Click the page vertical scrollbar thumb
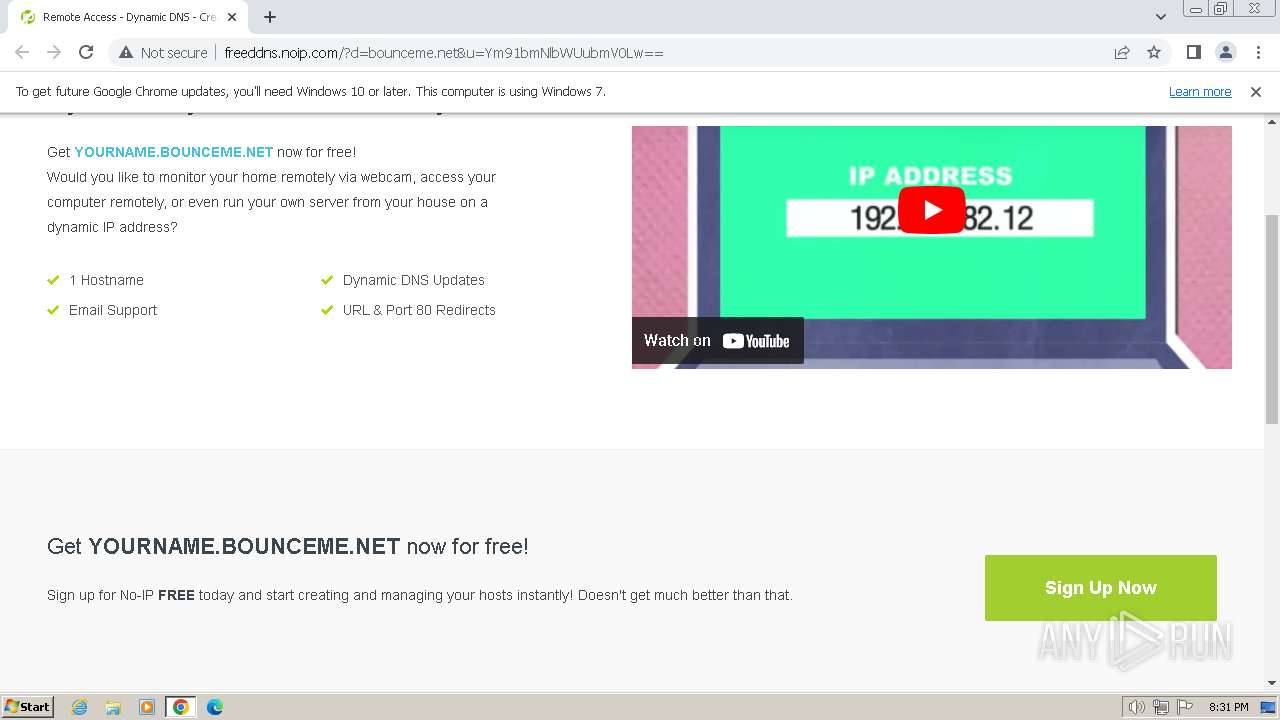Viewport: 1280px width, 720px height. [x=1272, y=320]
